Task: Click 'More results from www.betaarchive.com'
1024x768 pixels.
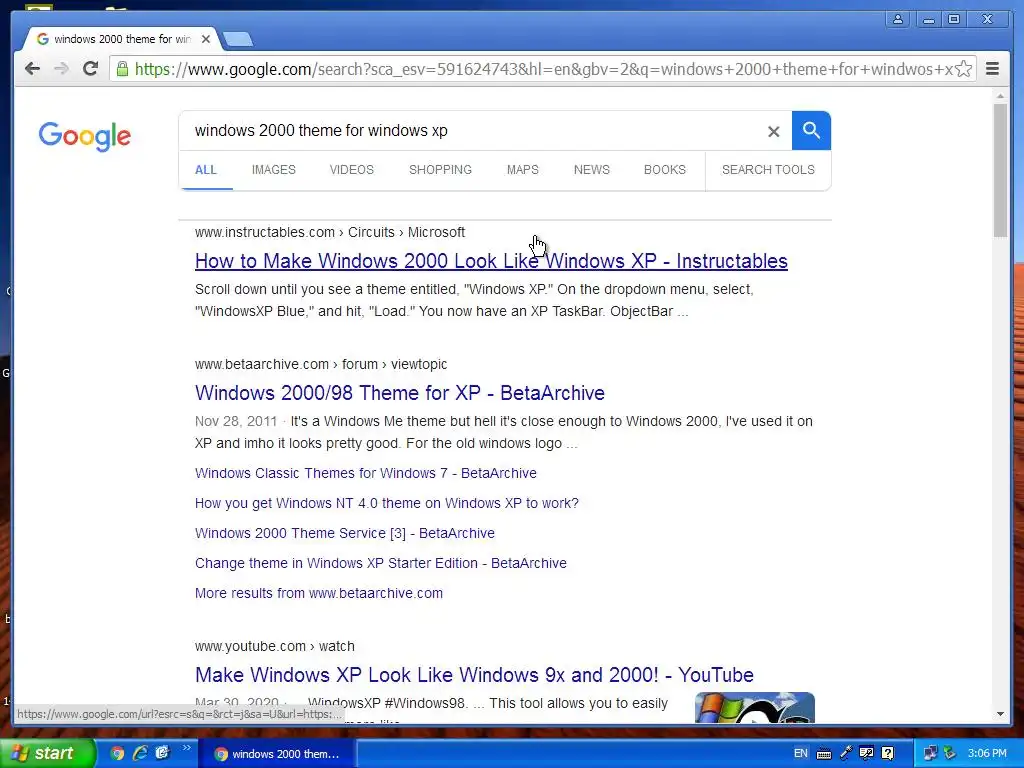Action: 319,593
